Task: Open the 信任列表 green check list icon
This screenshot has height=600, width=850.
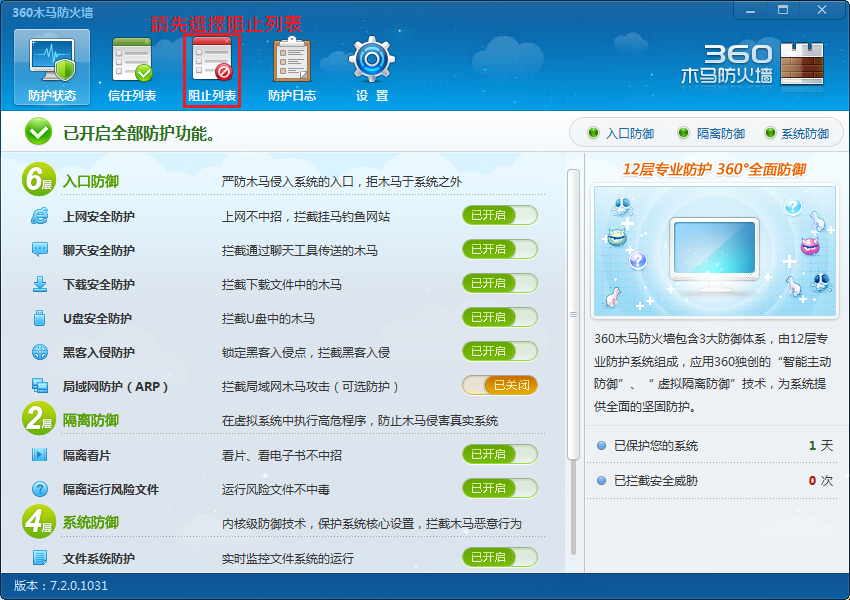Action: [132, 60]
